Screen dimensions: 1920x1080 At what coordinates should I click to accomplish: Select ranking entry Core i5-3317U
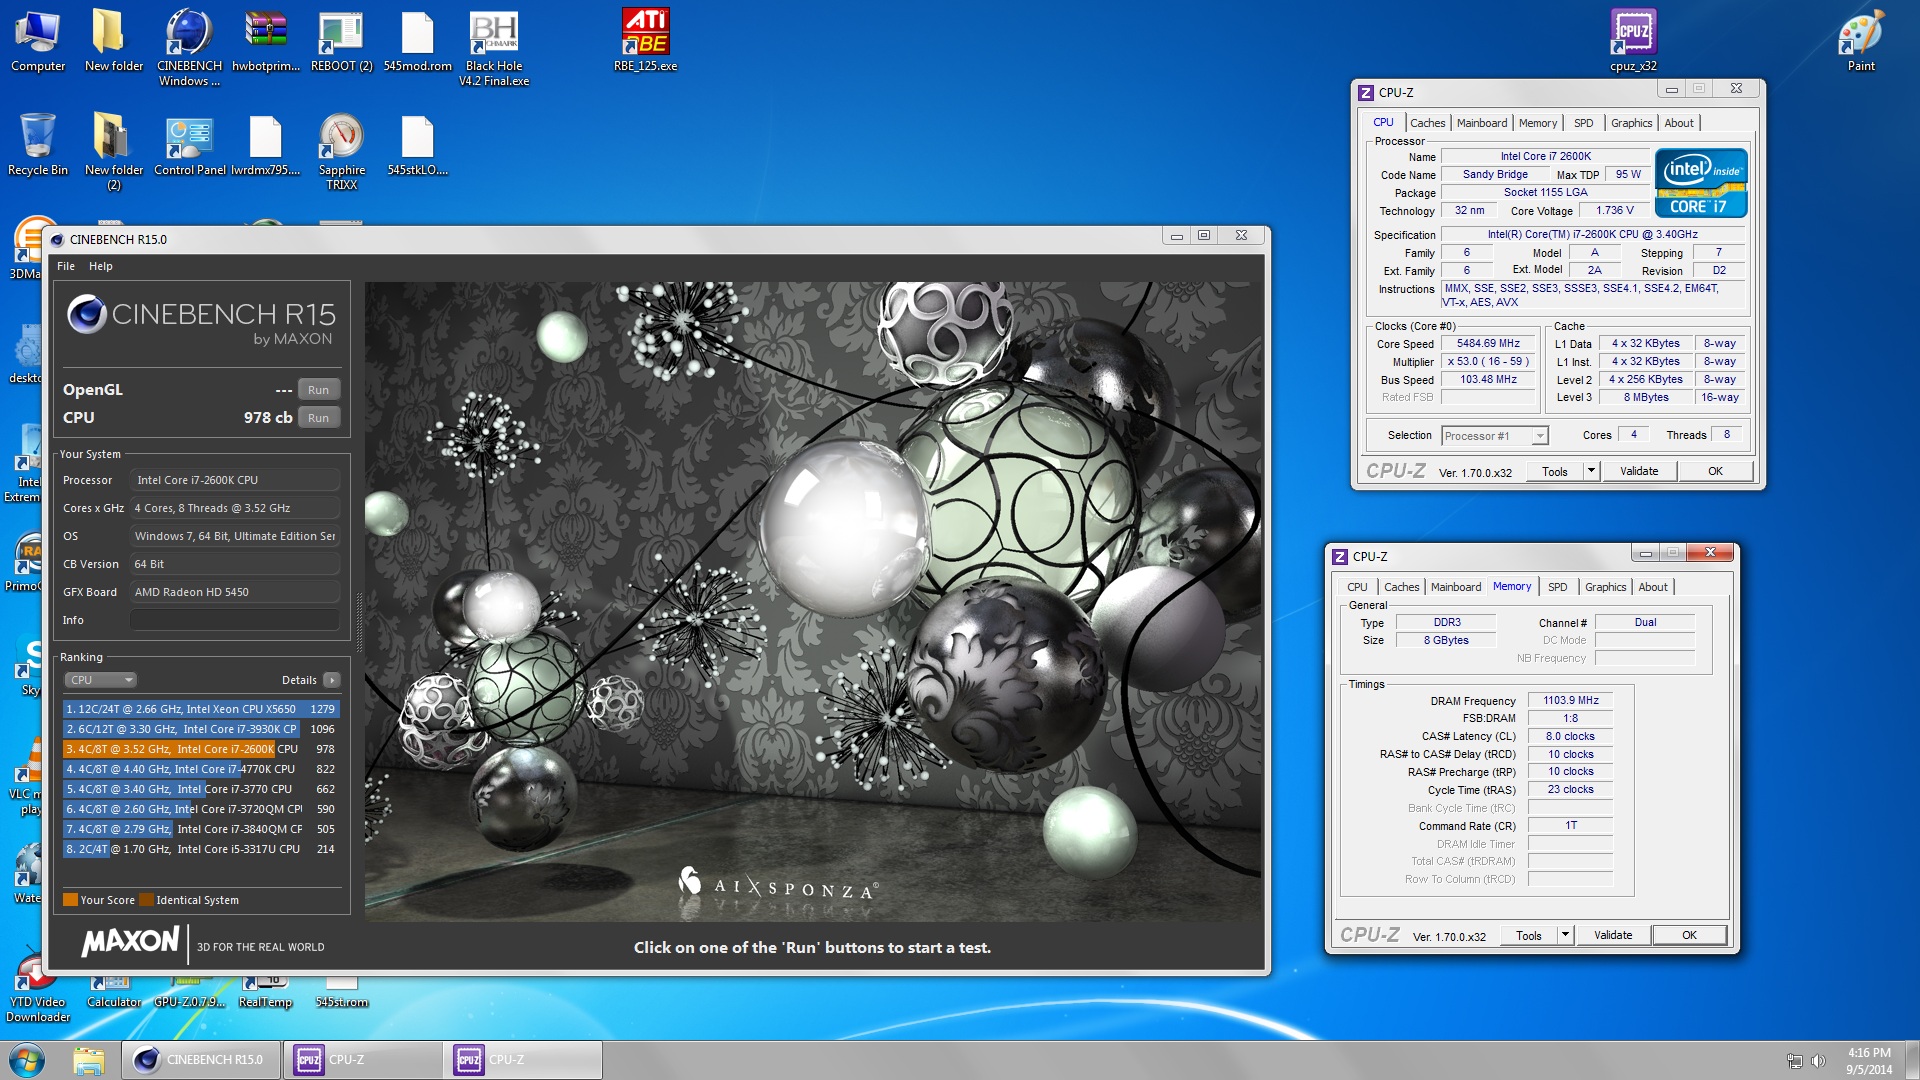(201, 849)
